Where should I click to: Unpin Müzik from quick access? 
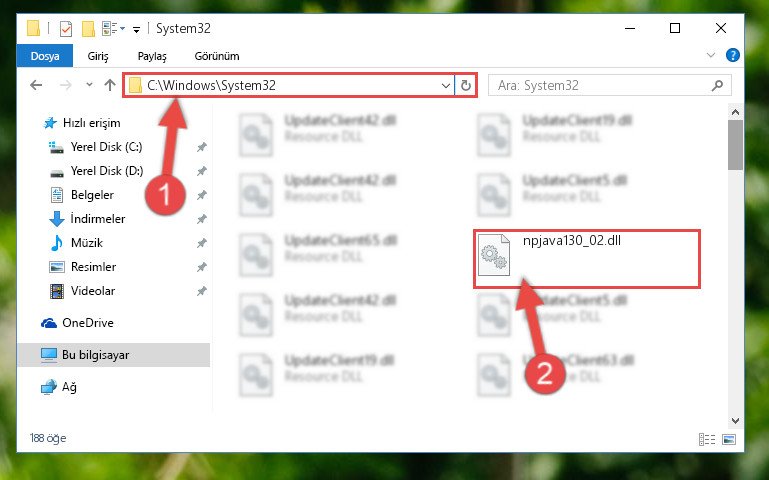(x=202, y=243)
